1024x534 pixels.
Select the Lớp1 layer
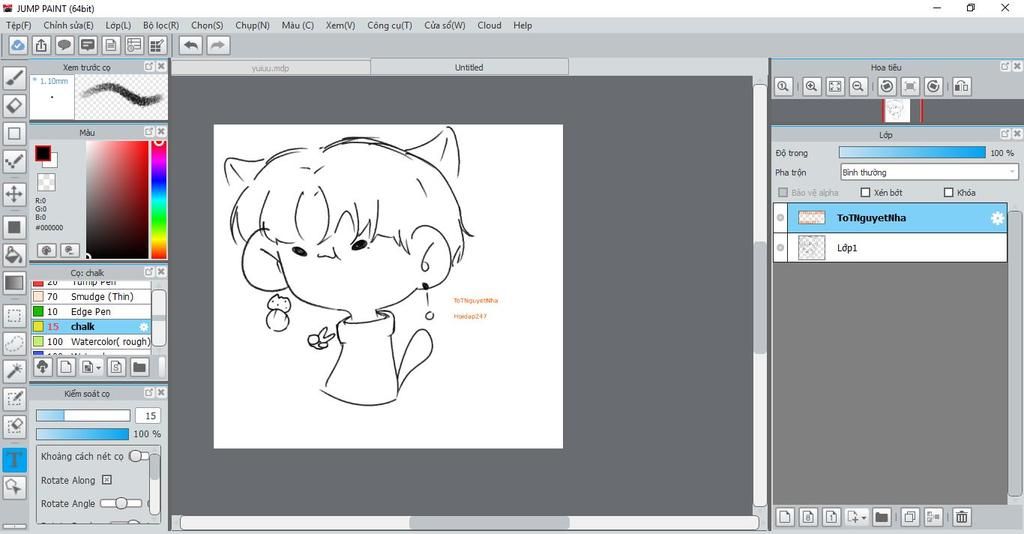click(x=890, y=248)
